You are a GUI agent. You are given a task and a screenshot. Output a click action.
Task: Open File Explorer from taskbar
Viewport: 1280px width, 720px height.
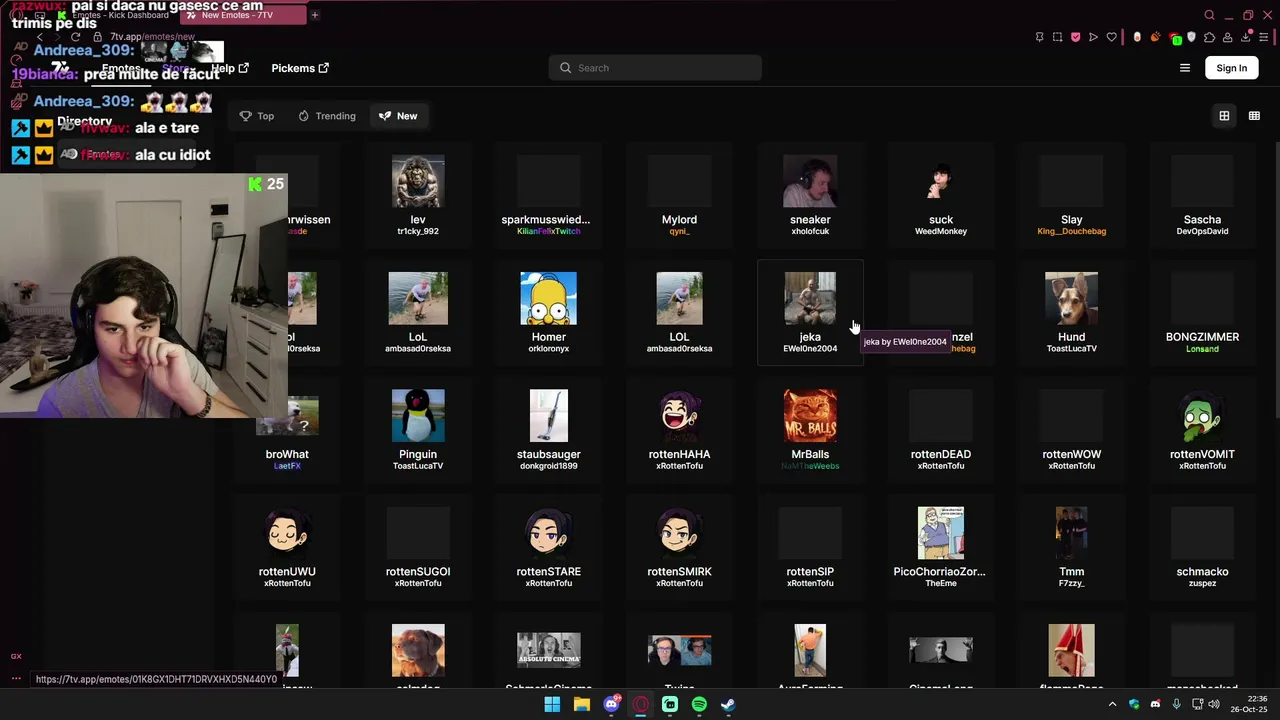[581, 704]
